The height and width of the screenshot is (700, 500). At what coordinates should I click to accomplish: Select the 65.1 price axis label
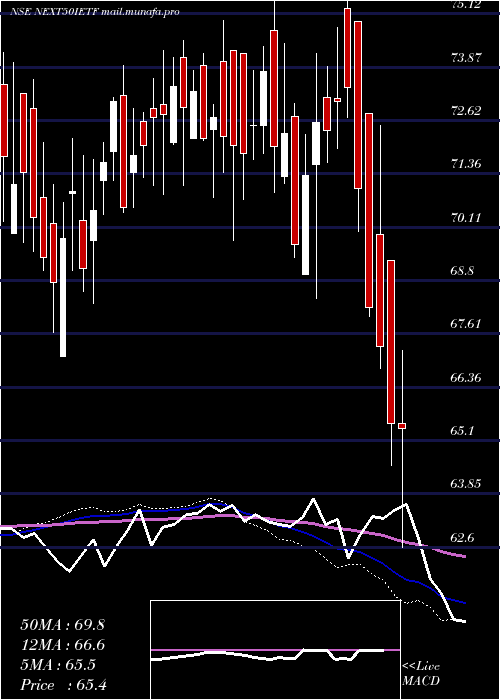click(463, 431)
